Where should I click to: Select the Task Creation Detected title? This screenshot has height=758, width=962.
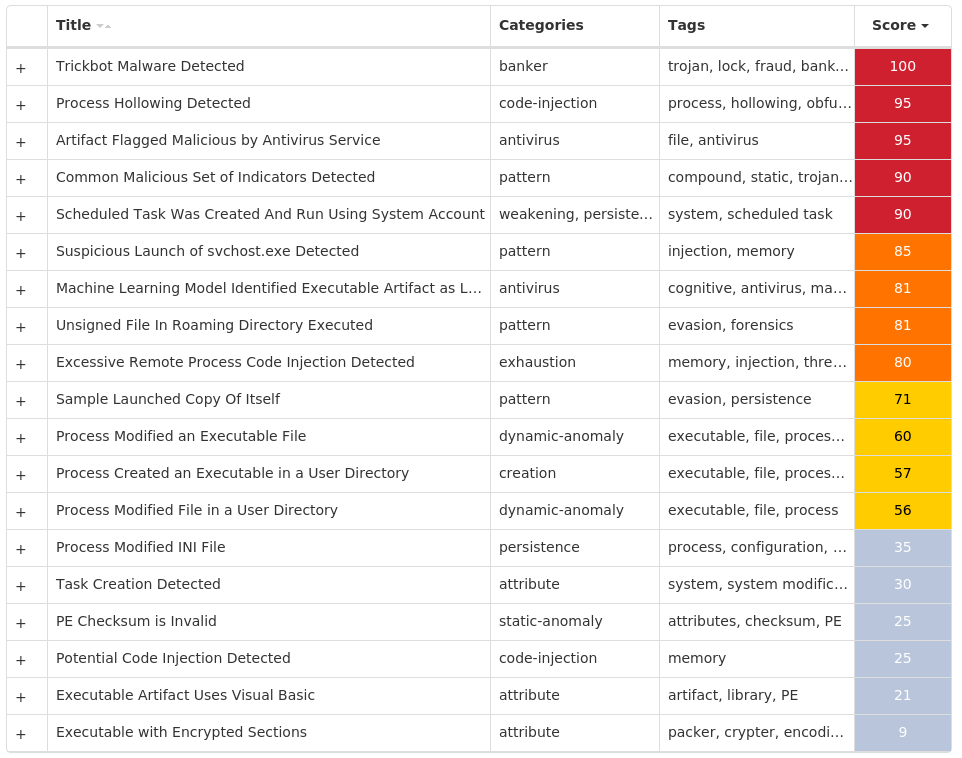tap(138, 584)
